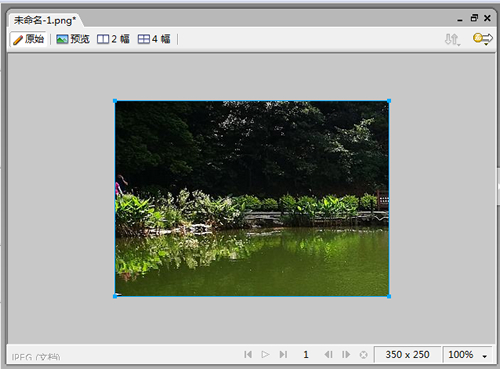This screenshot has height=369, width=500.
Task: Open the file management arrows menu
Action: [452, 39]
